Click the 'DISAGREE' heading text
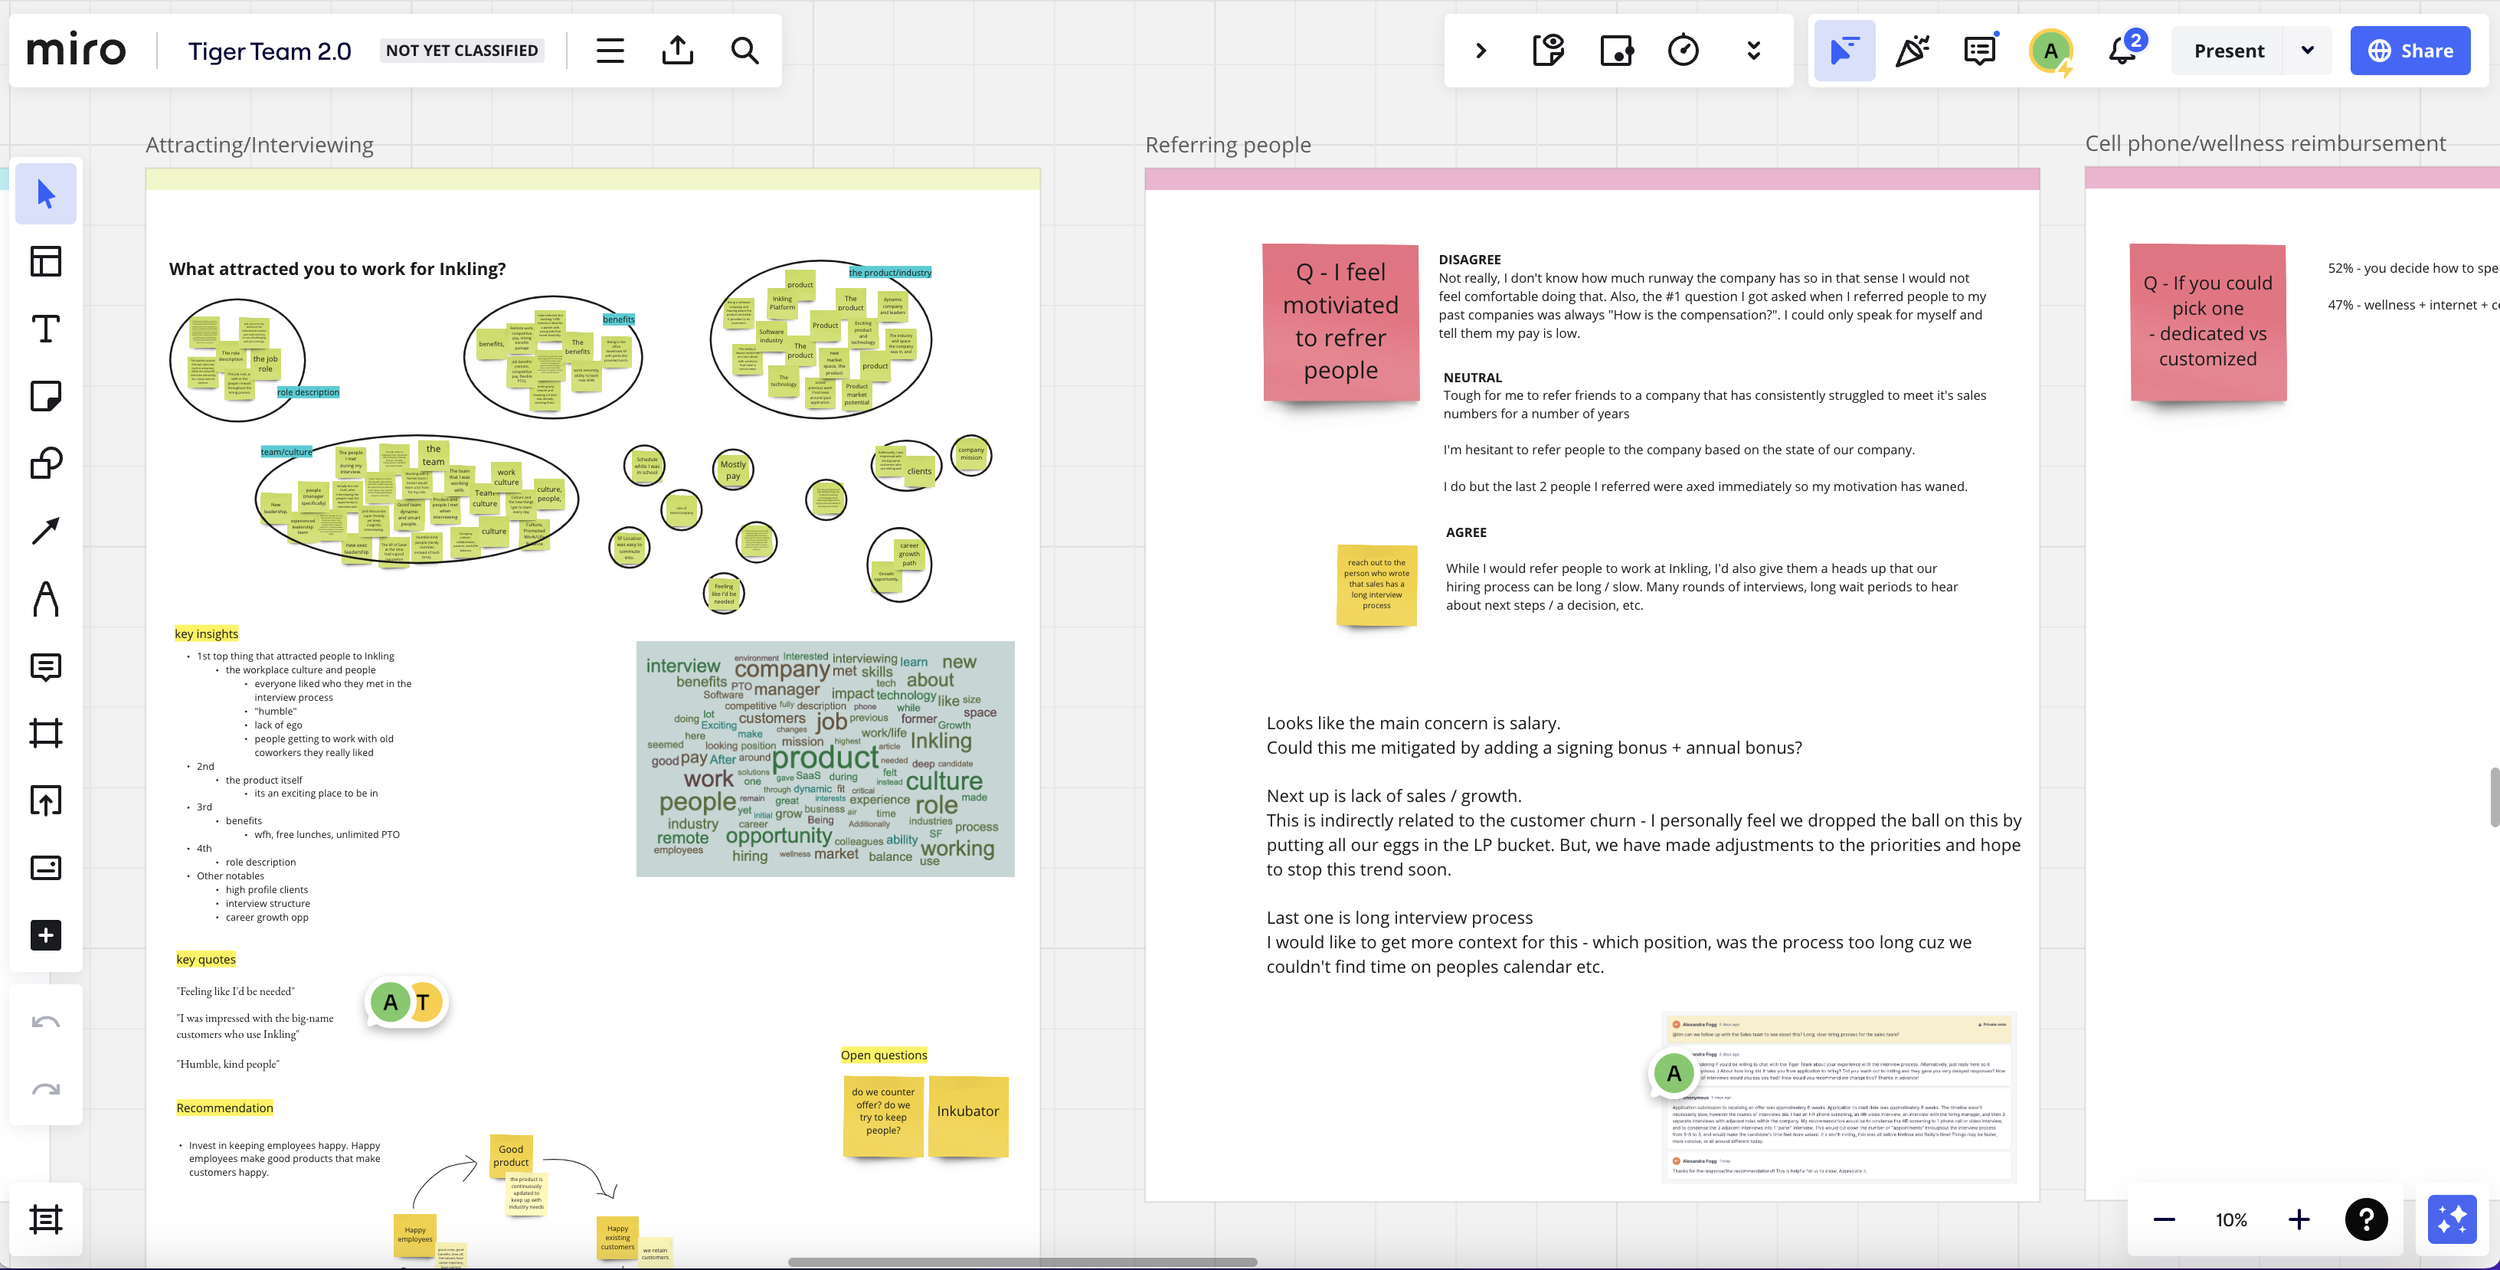The height and width of the screenshot is (1270, 2500). [x=1470, y=260]
